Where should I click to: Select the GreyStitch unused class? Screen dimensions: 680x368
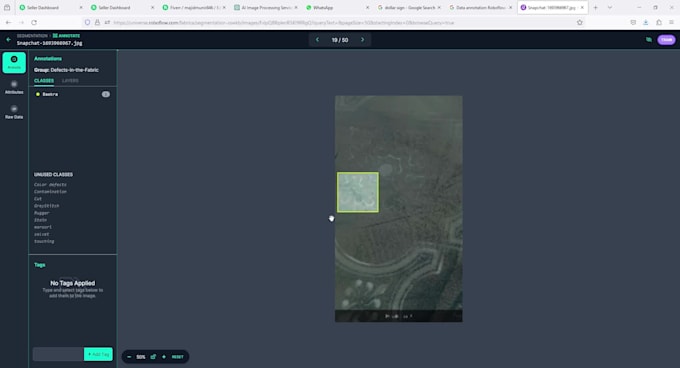[x=46, y=206]
